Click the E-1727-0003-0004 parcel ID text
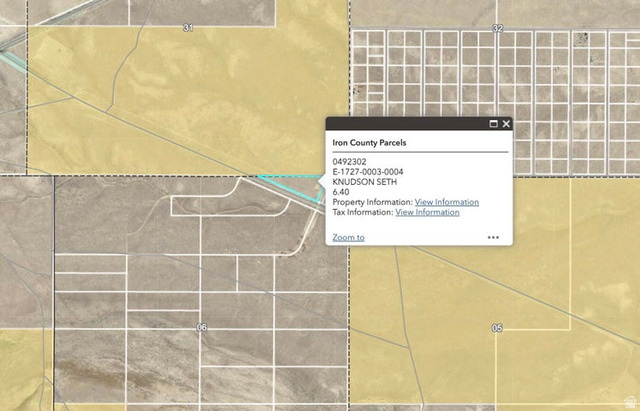The height and width of the screenshot is (411, 640). [x=368, y=172]
